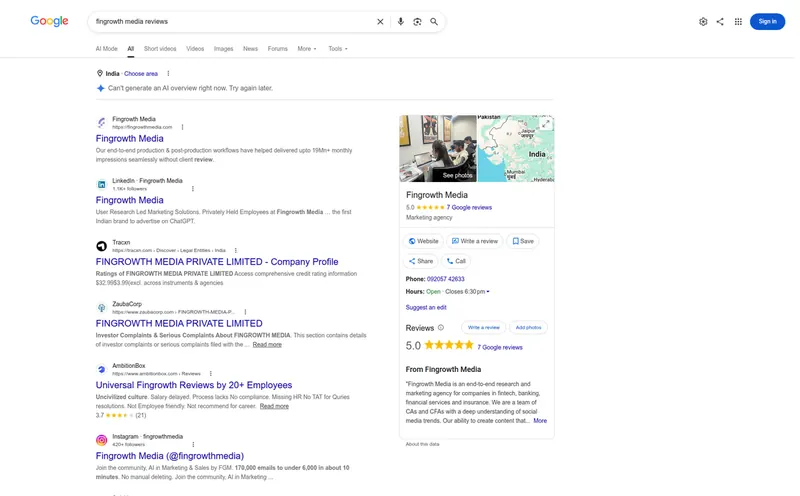The width and height of the screenshot is (800, 496).
Task: Open Google Lens image search icon
Action: tap(417, 21)
